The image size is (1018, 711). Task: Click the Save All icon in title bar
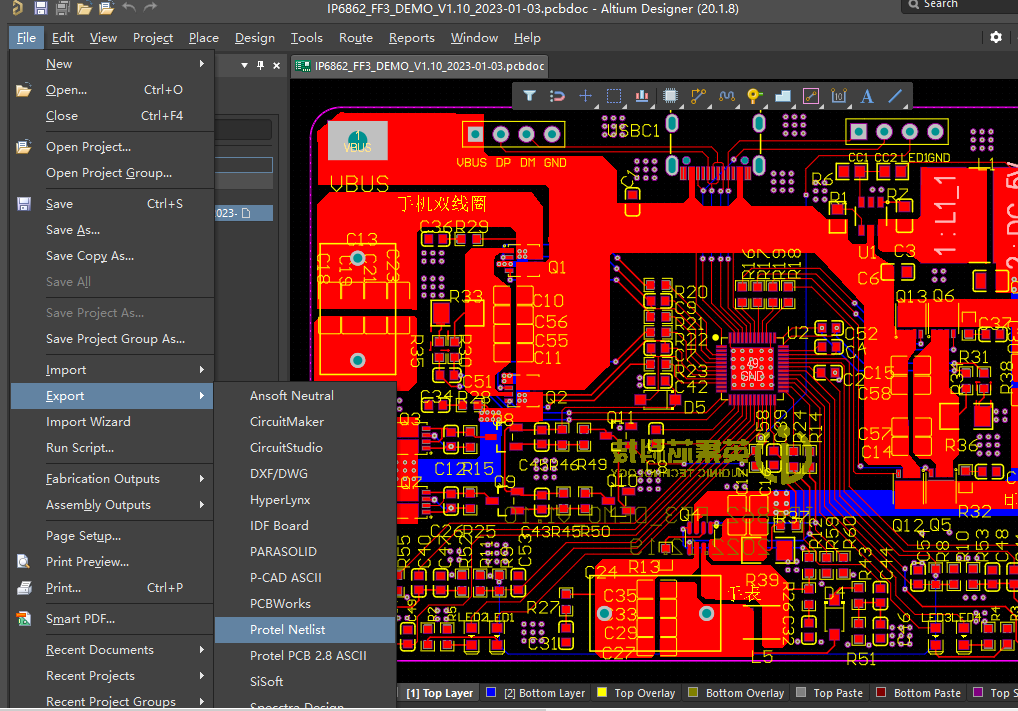click(x=63, y=8)
